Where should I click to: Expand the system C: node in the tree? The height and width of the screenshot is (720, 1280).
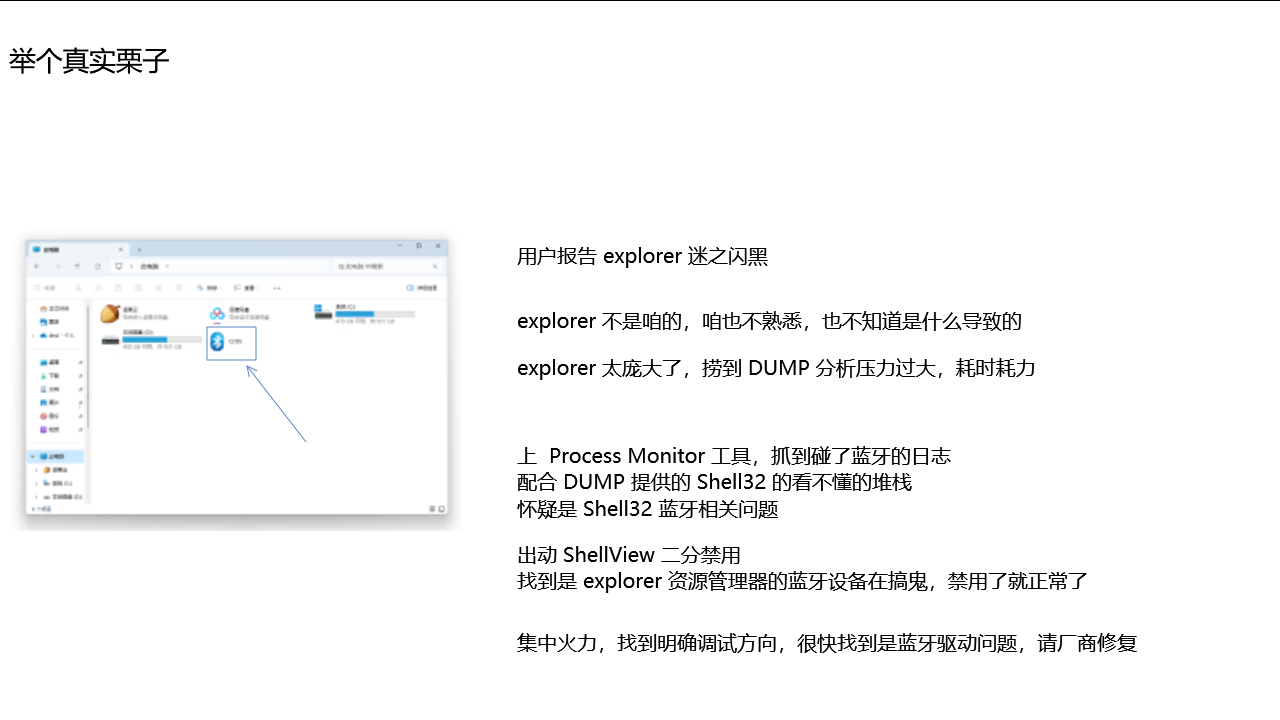pyautogui.click(x=38, y=483)
